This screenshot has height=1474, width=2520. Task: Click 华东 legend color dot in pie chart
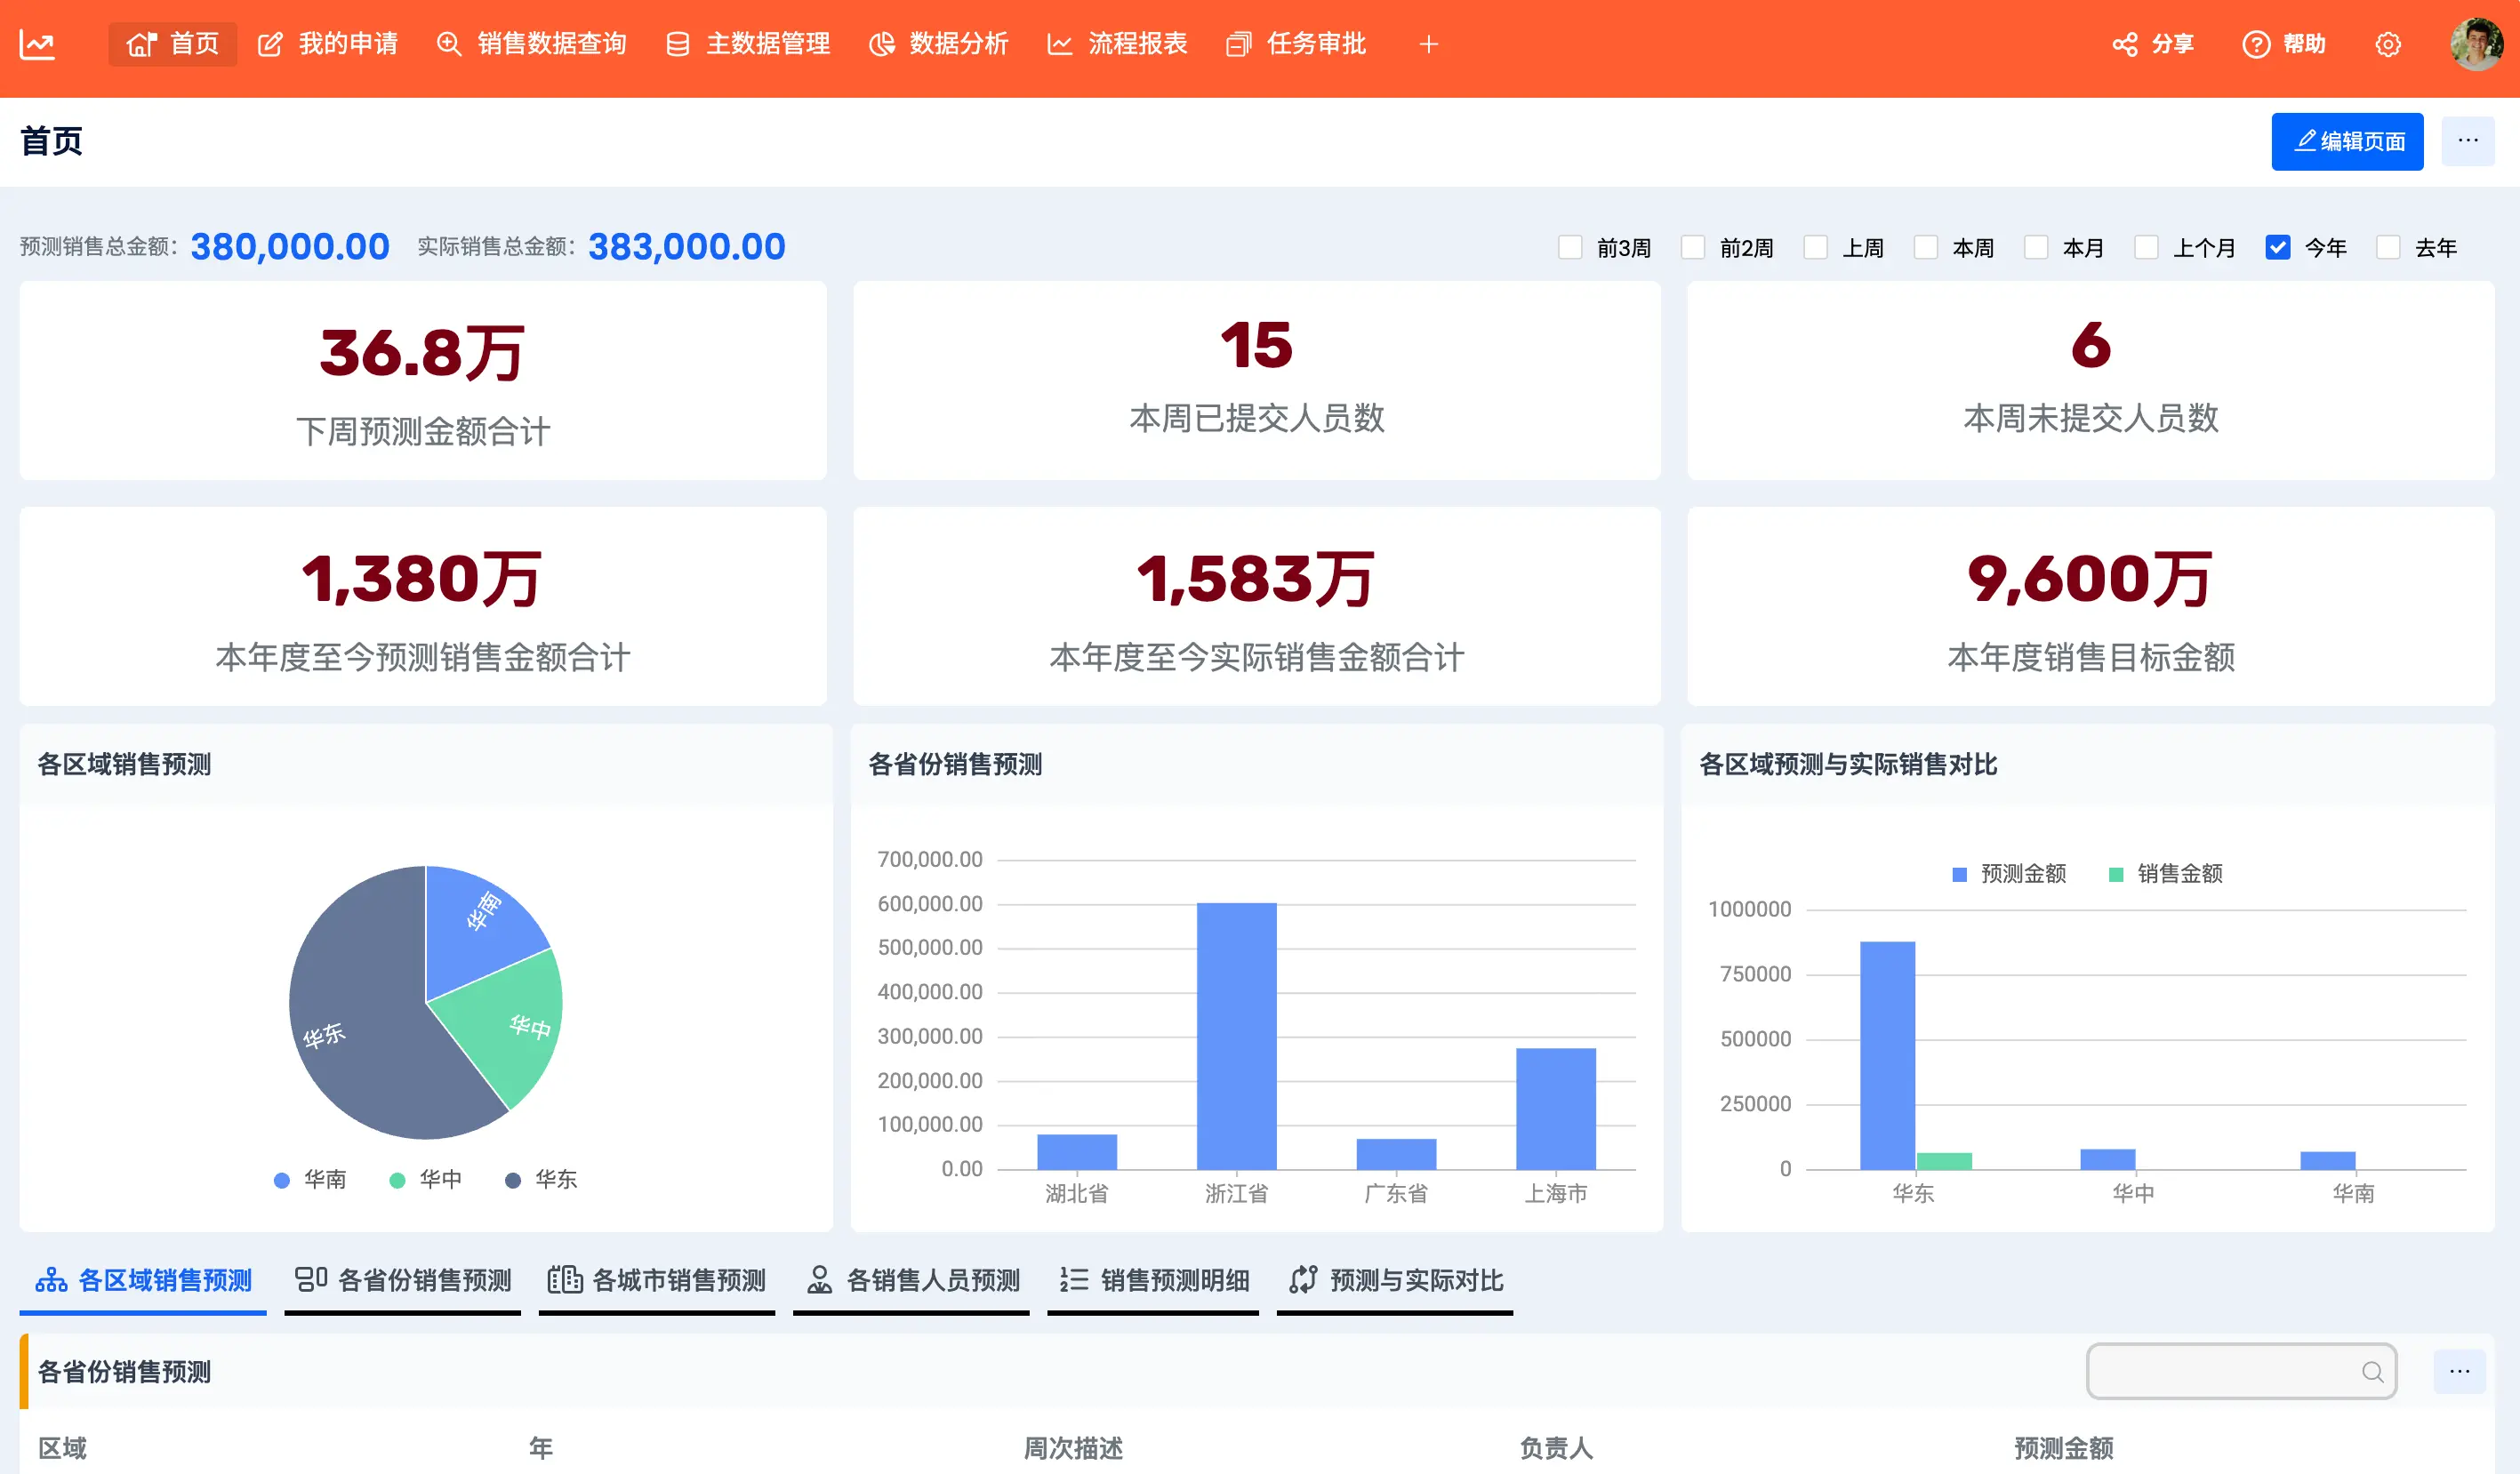(x=513, y=1180)
